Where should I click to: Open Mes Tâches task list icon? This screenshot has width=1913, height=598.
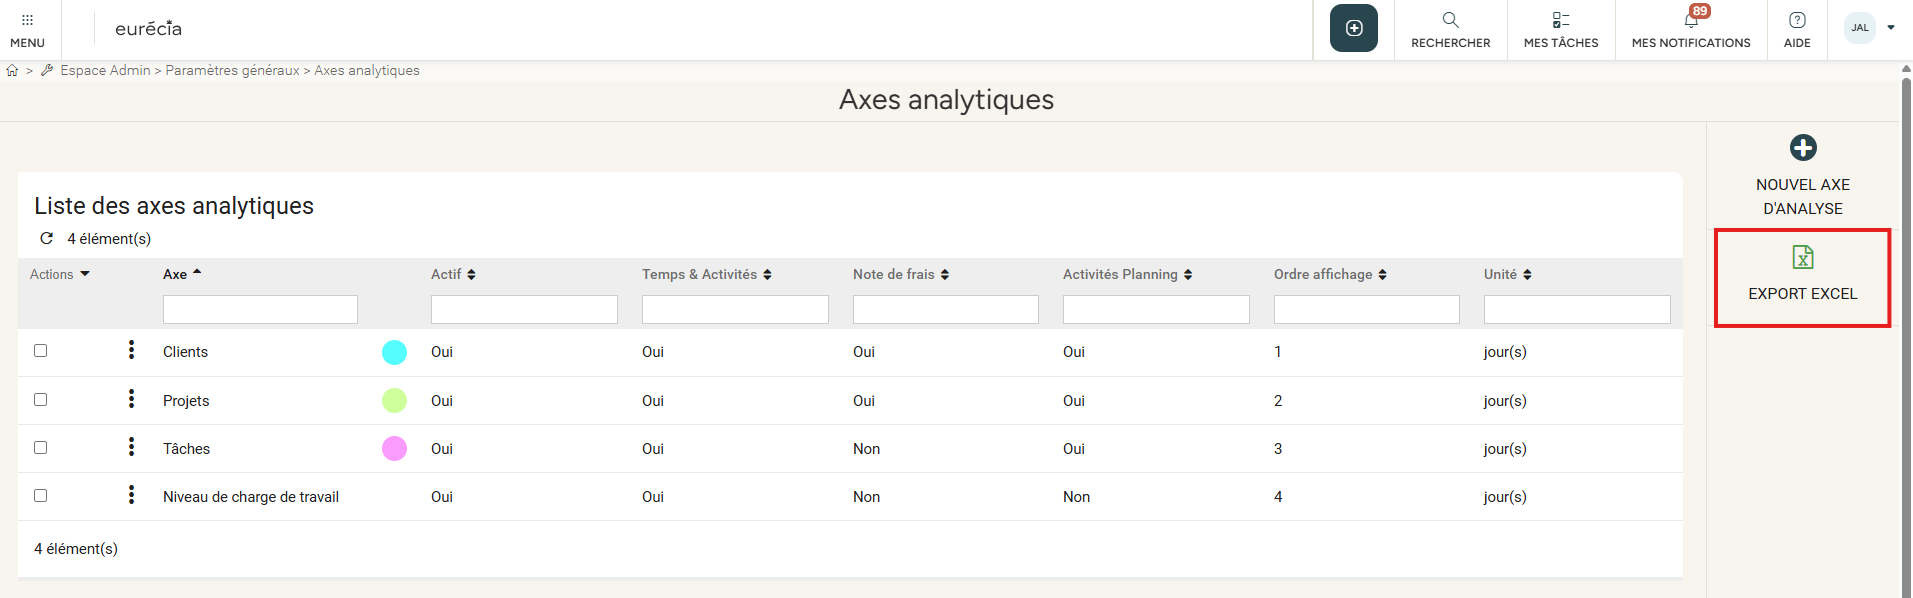click(x=1560, y=20)
